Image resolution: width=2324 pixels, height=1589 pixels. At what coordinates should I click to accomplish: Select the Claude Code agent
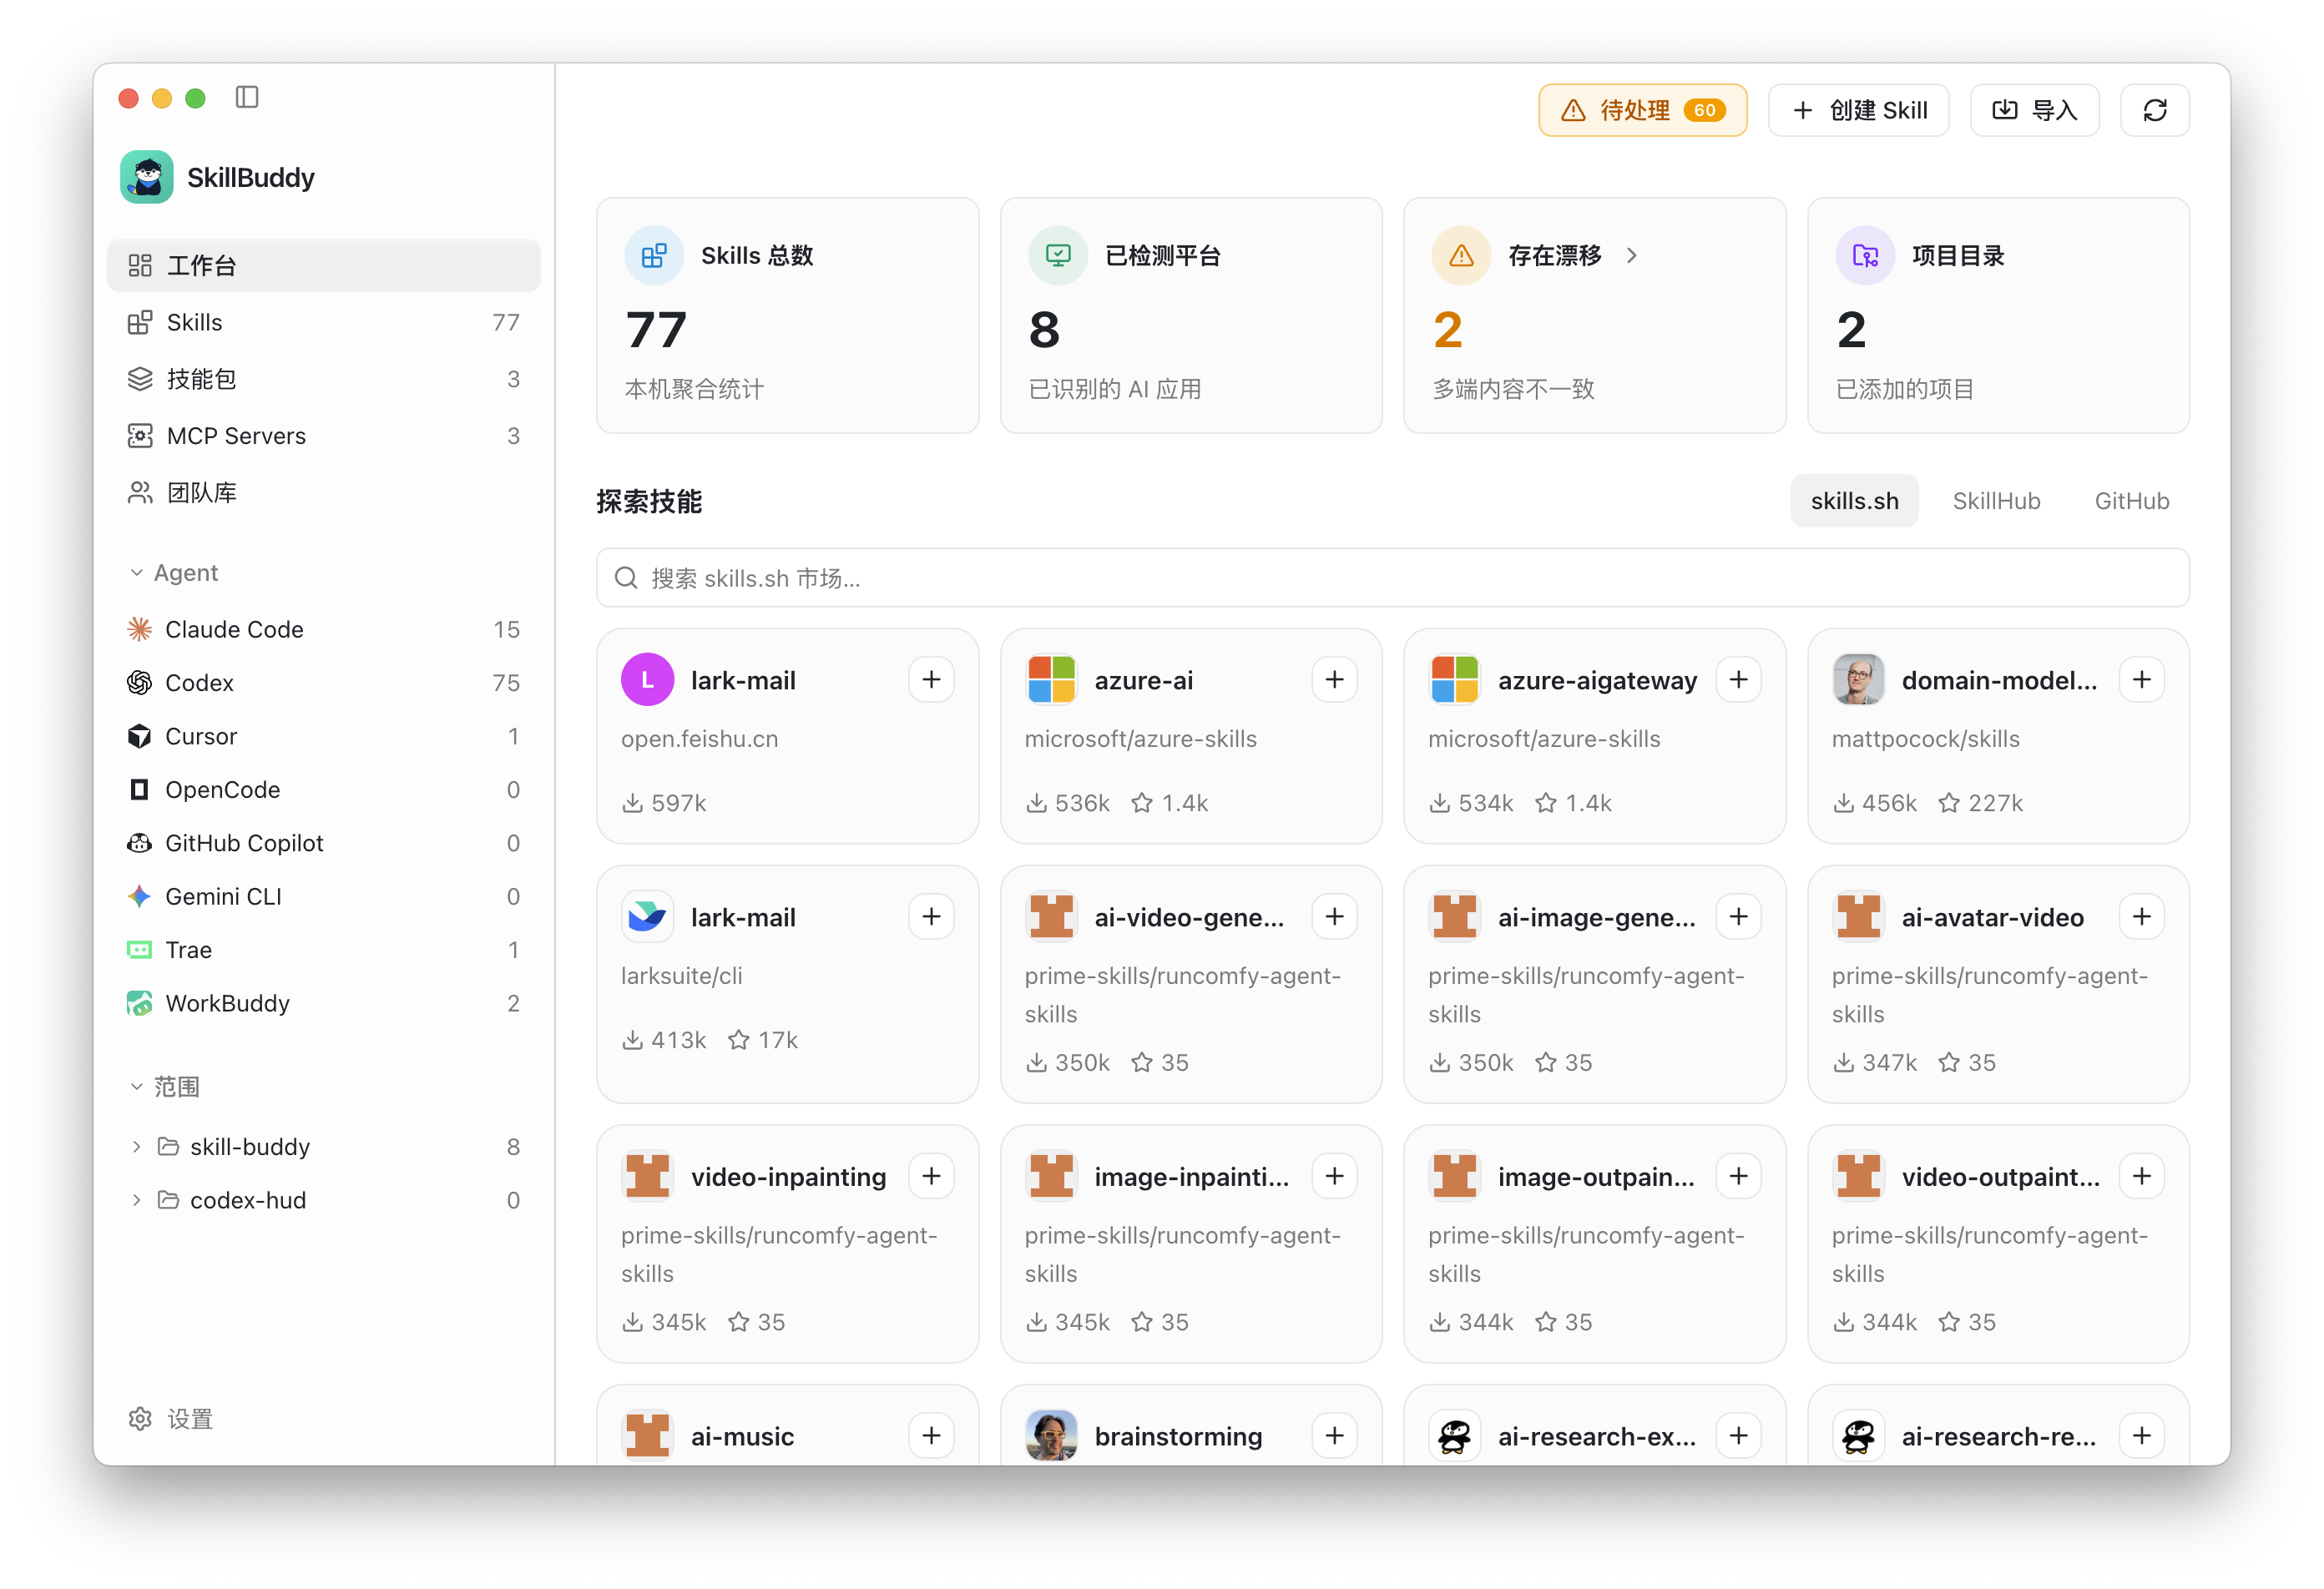(324, 630)
